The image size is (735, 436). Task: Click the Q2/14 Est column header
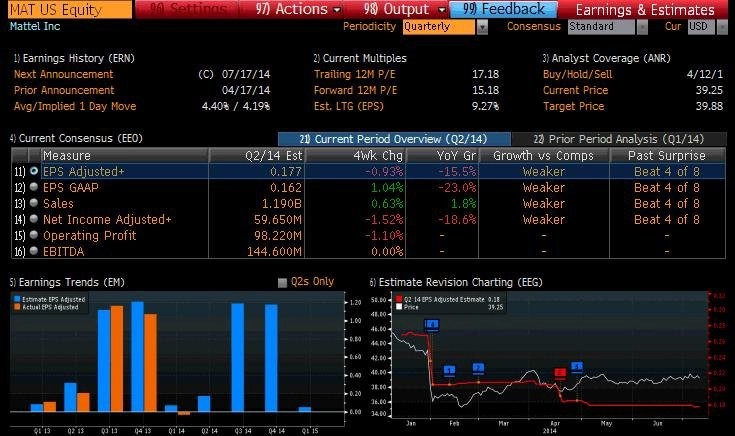tap(257, 156)
